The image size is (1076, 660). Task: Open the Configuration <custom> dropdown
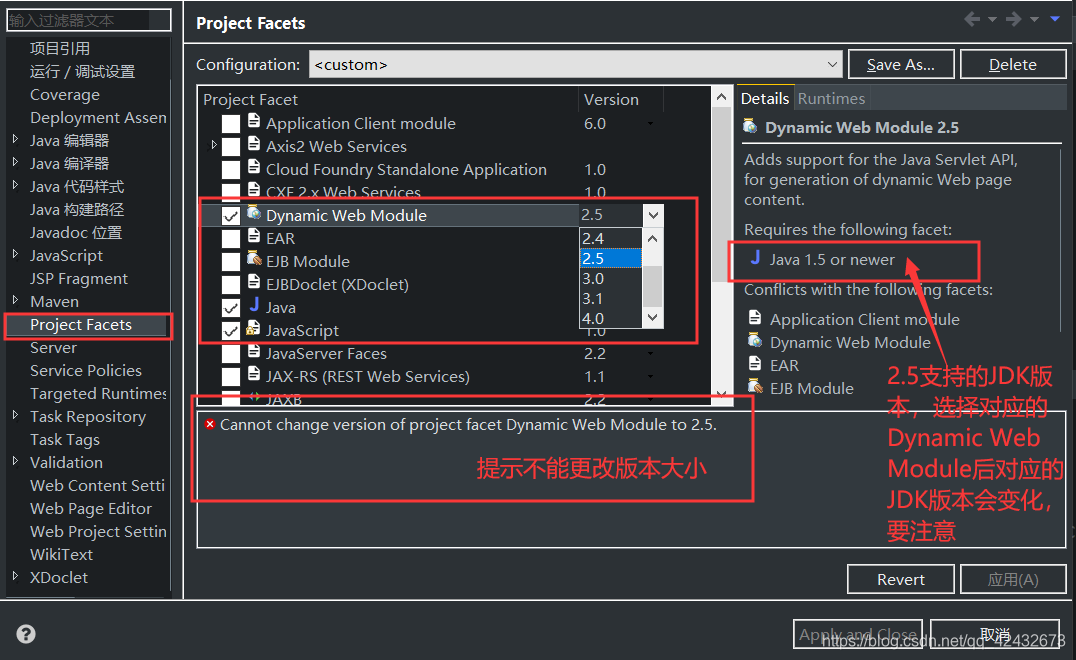point(576,64)
